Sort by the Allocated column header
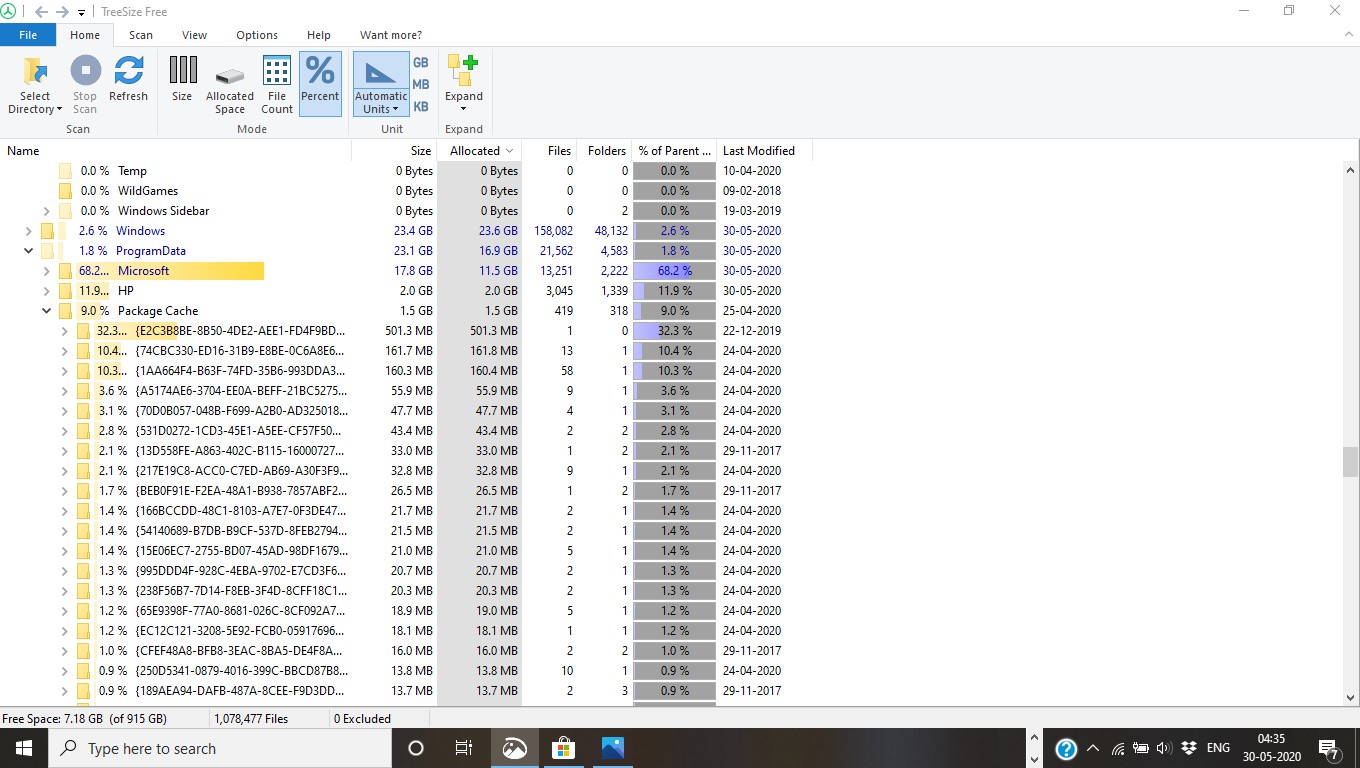1360x768 pixels. 480,151
